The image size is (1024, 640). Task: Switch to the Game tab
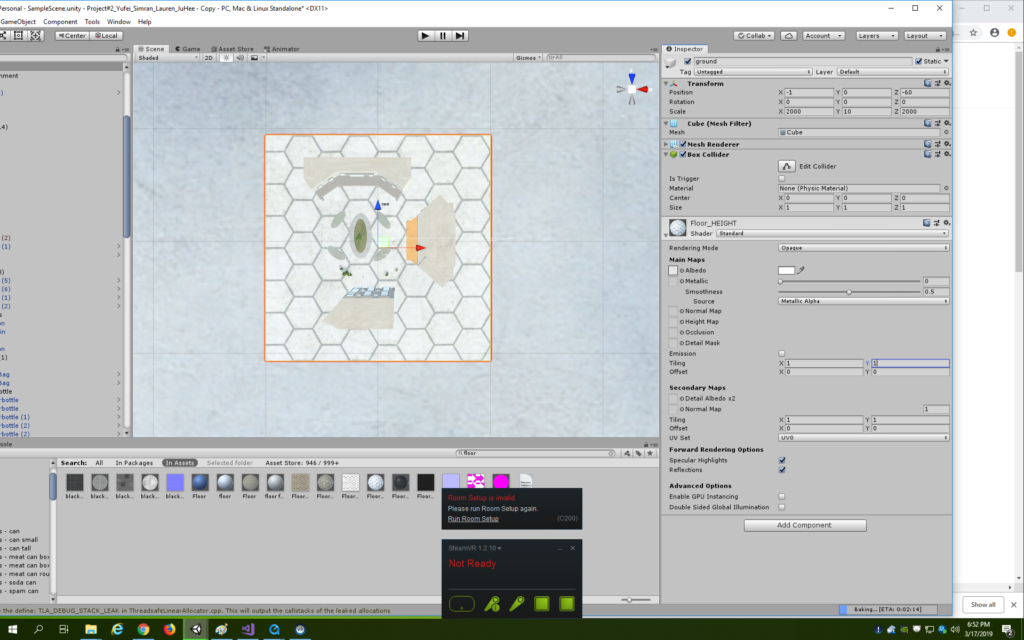coord(187,49)
